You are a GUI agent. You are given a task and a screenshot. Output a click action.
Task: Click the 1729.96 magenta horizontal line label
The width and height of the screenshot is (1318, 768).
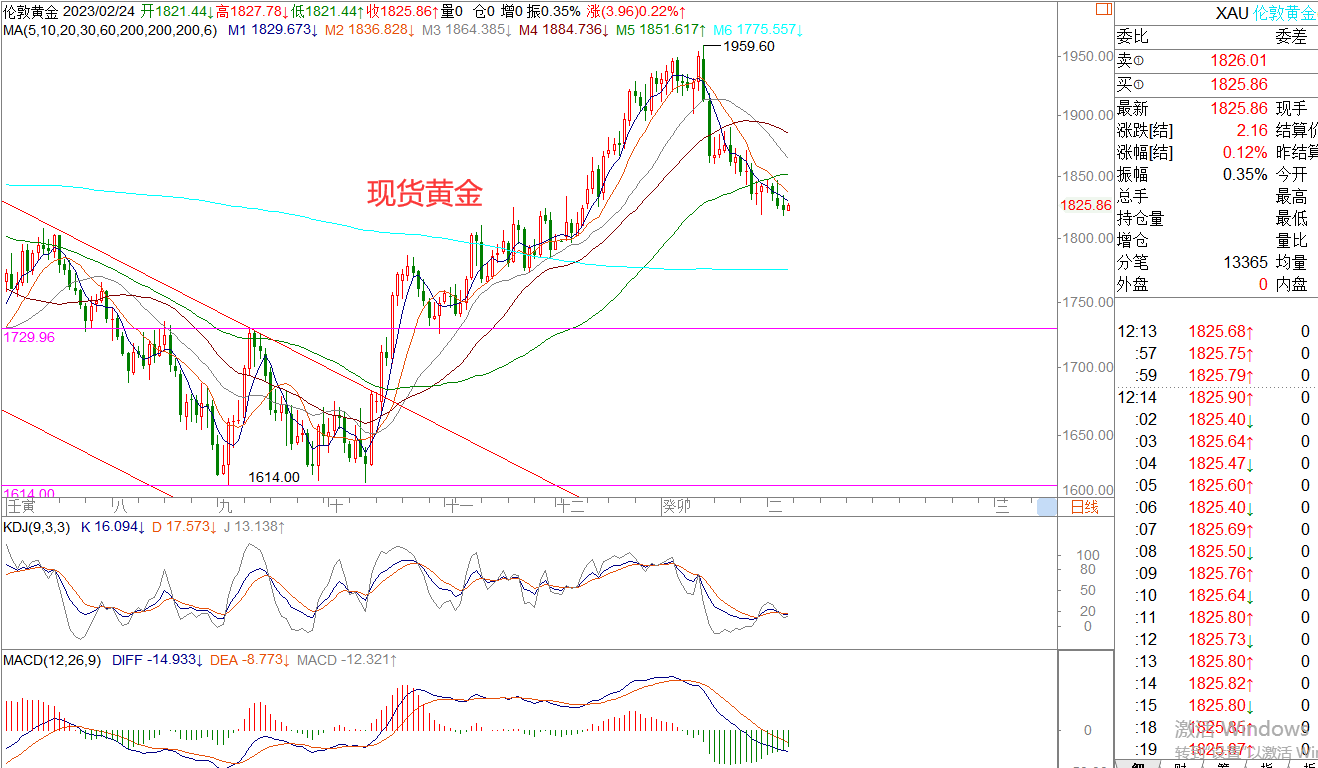(x=29, y=338)
